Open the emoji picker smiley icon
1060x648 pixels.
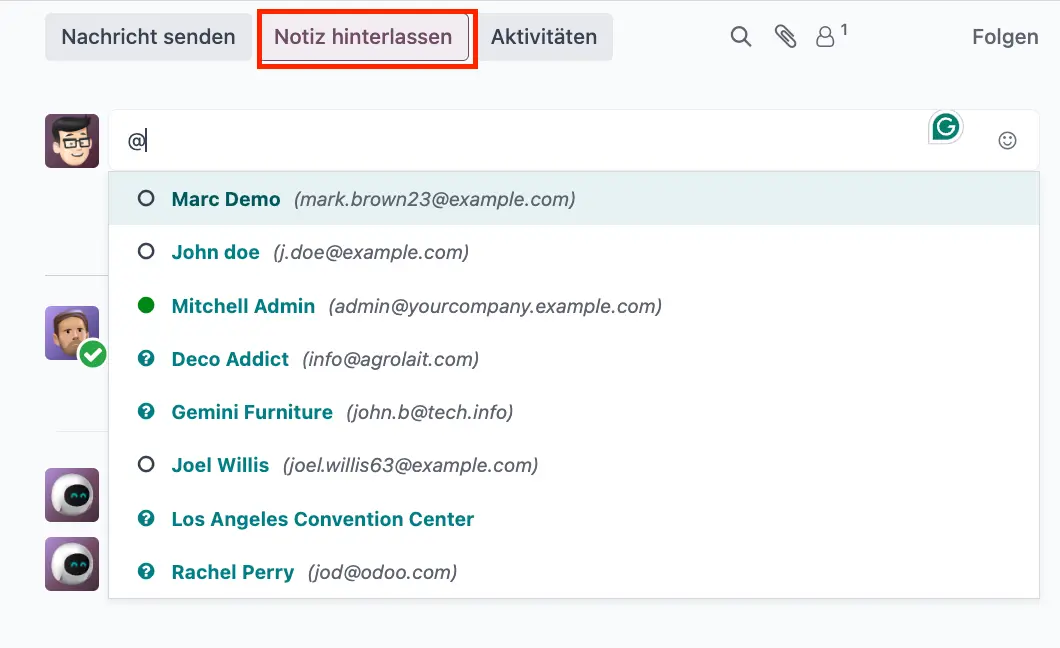coord(1007,141)
